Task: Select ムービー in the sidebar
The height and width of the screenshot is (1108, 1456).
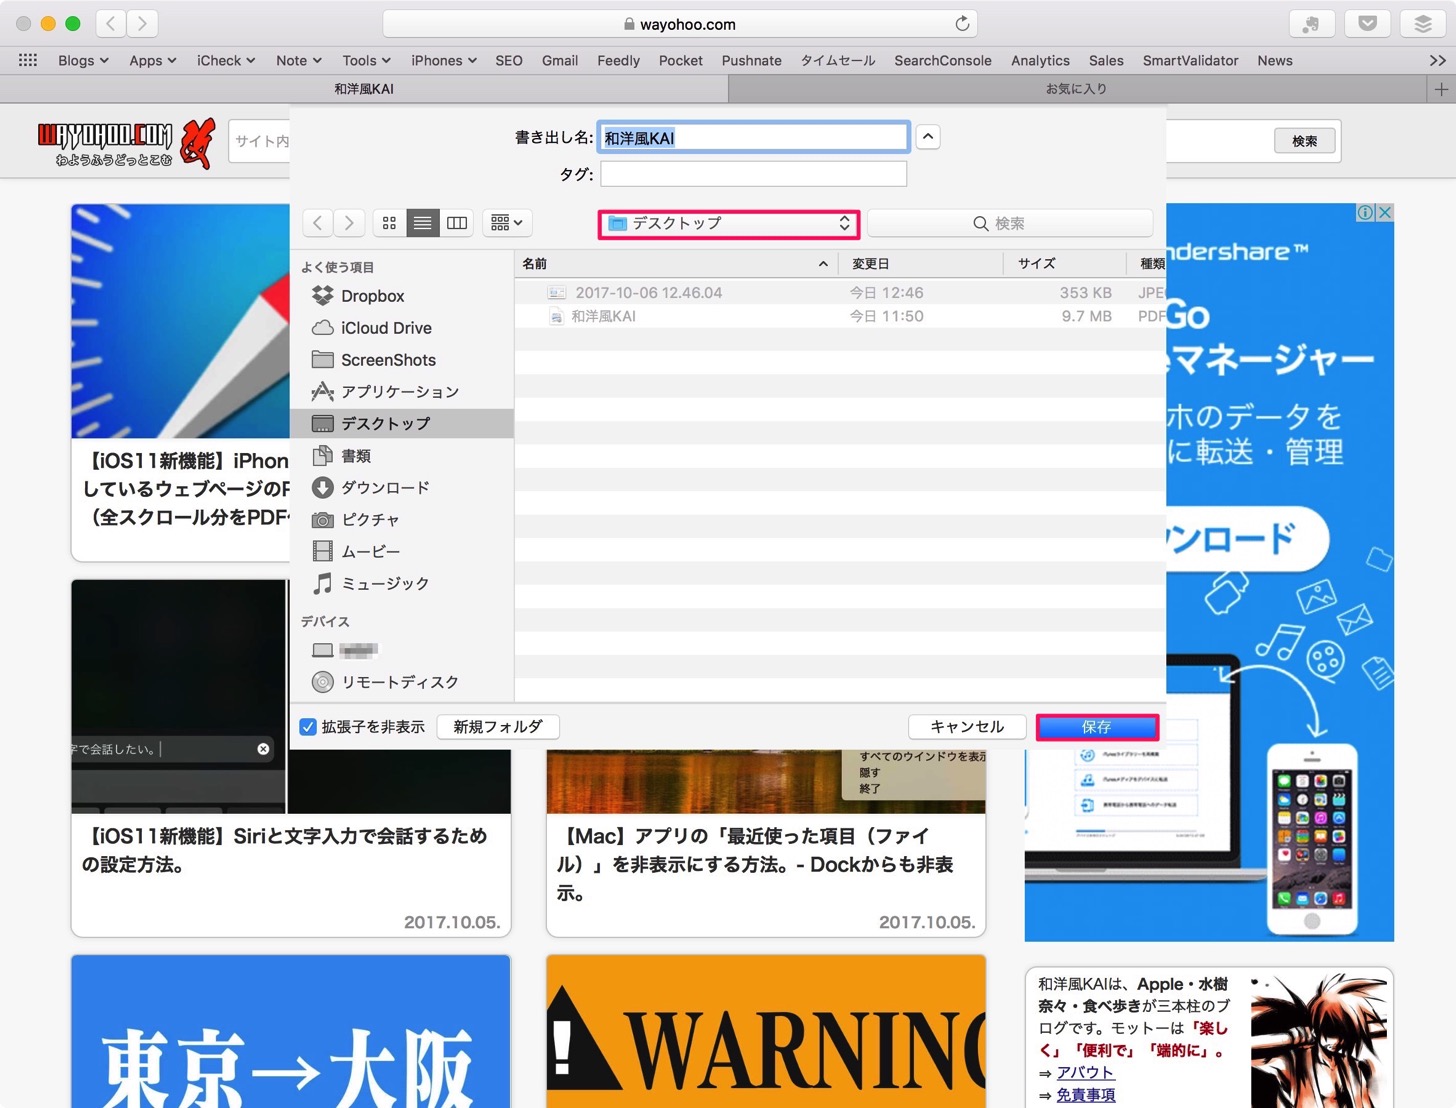Action: point(402,552)
